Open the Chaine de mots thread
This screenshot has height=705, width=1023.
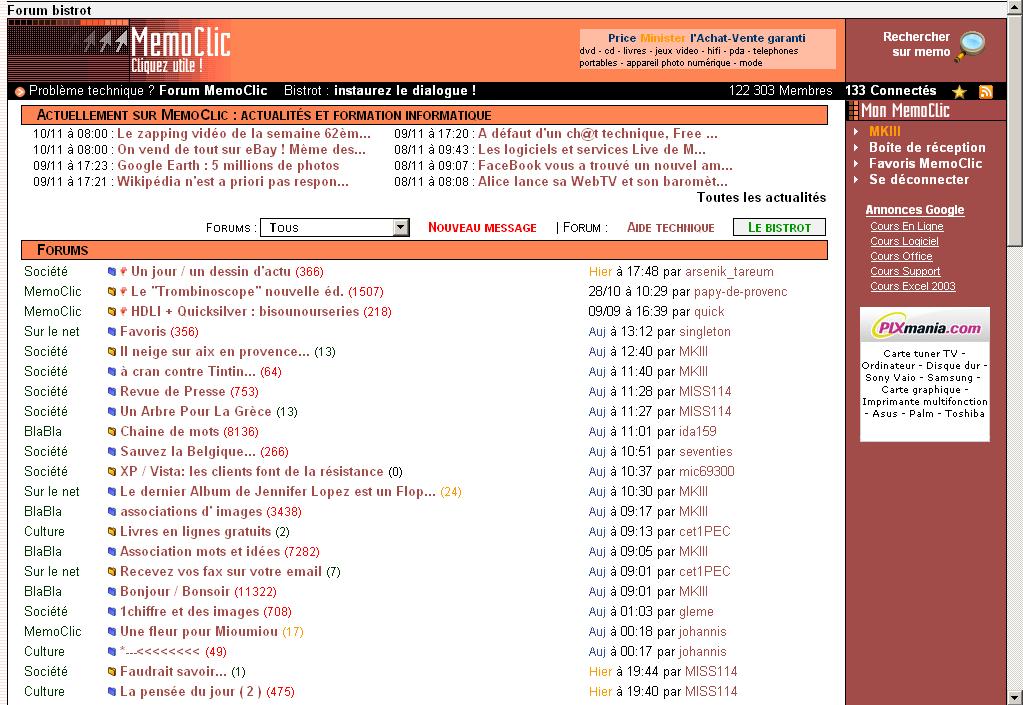tap(170, 432)
